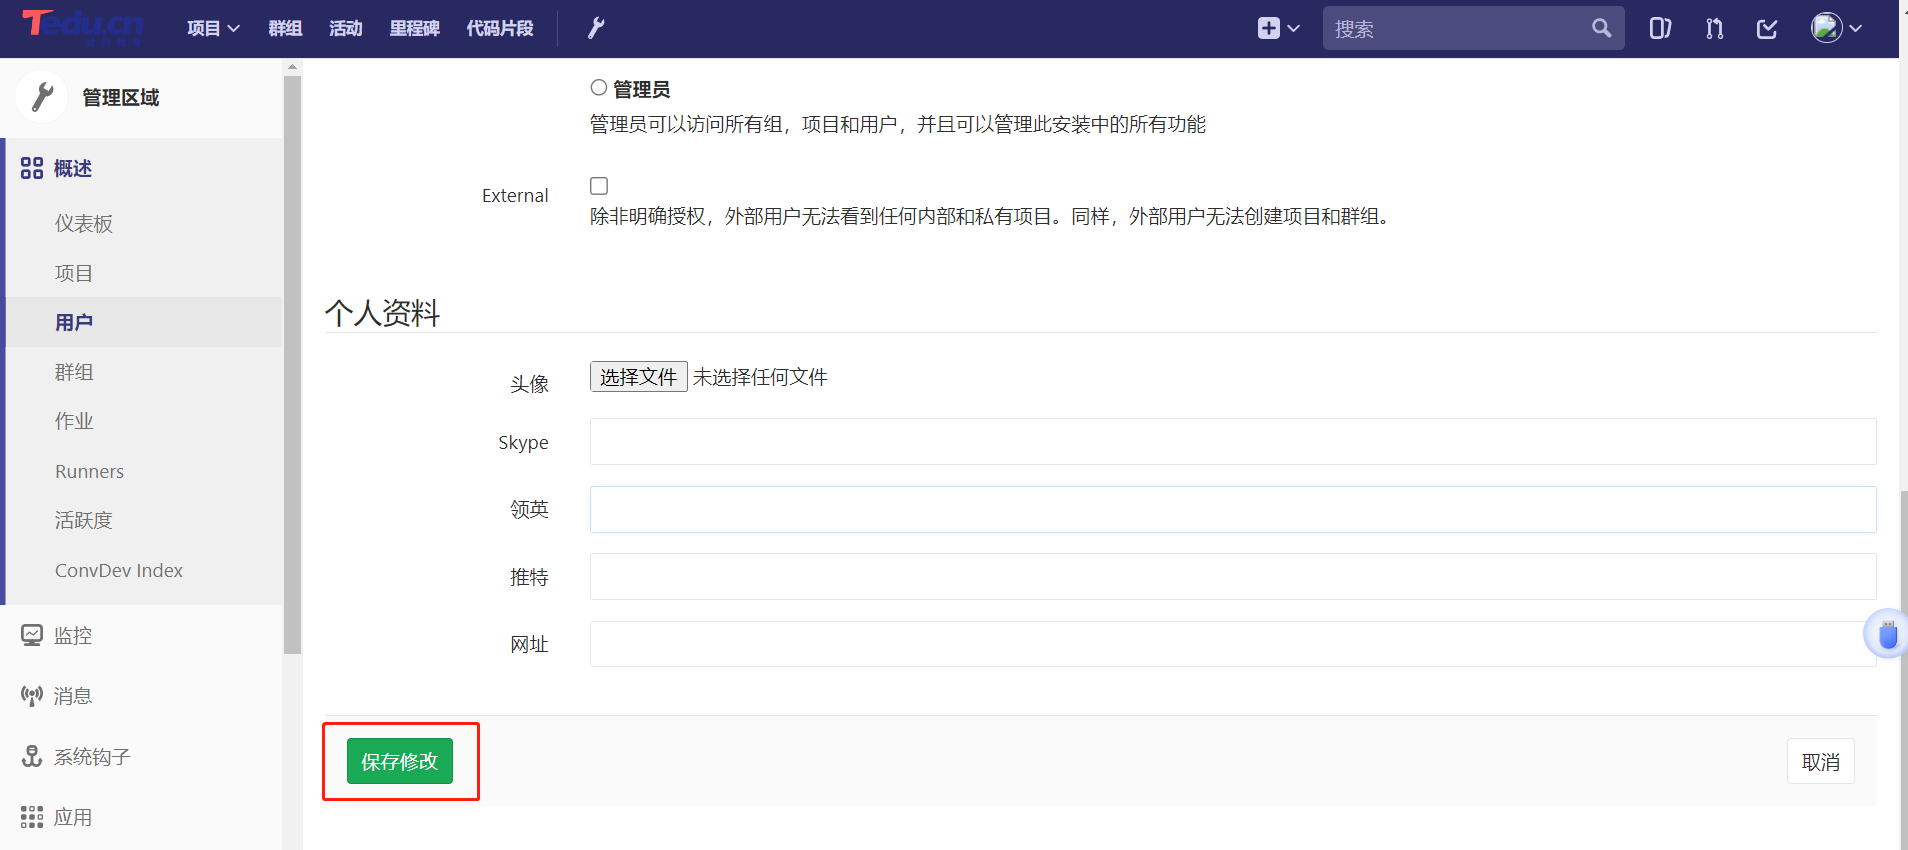Screen dimensions: 1908x850
Task: Click the Tedu.cn logo
Action: coord(83,26)
